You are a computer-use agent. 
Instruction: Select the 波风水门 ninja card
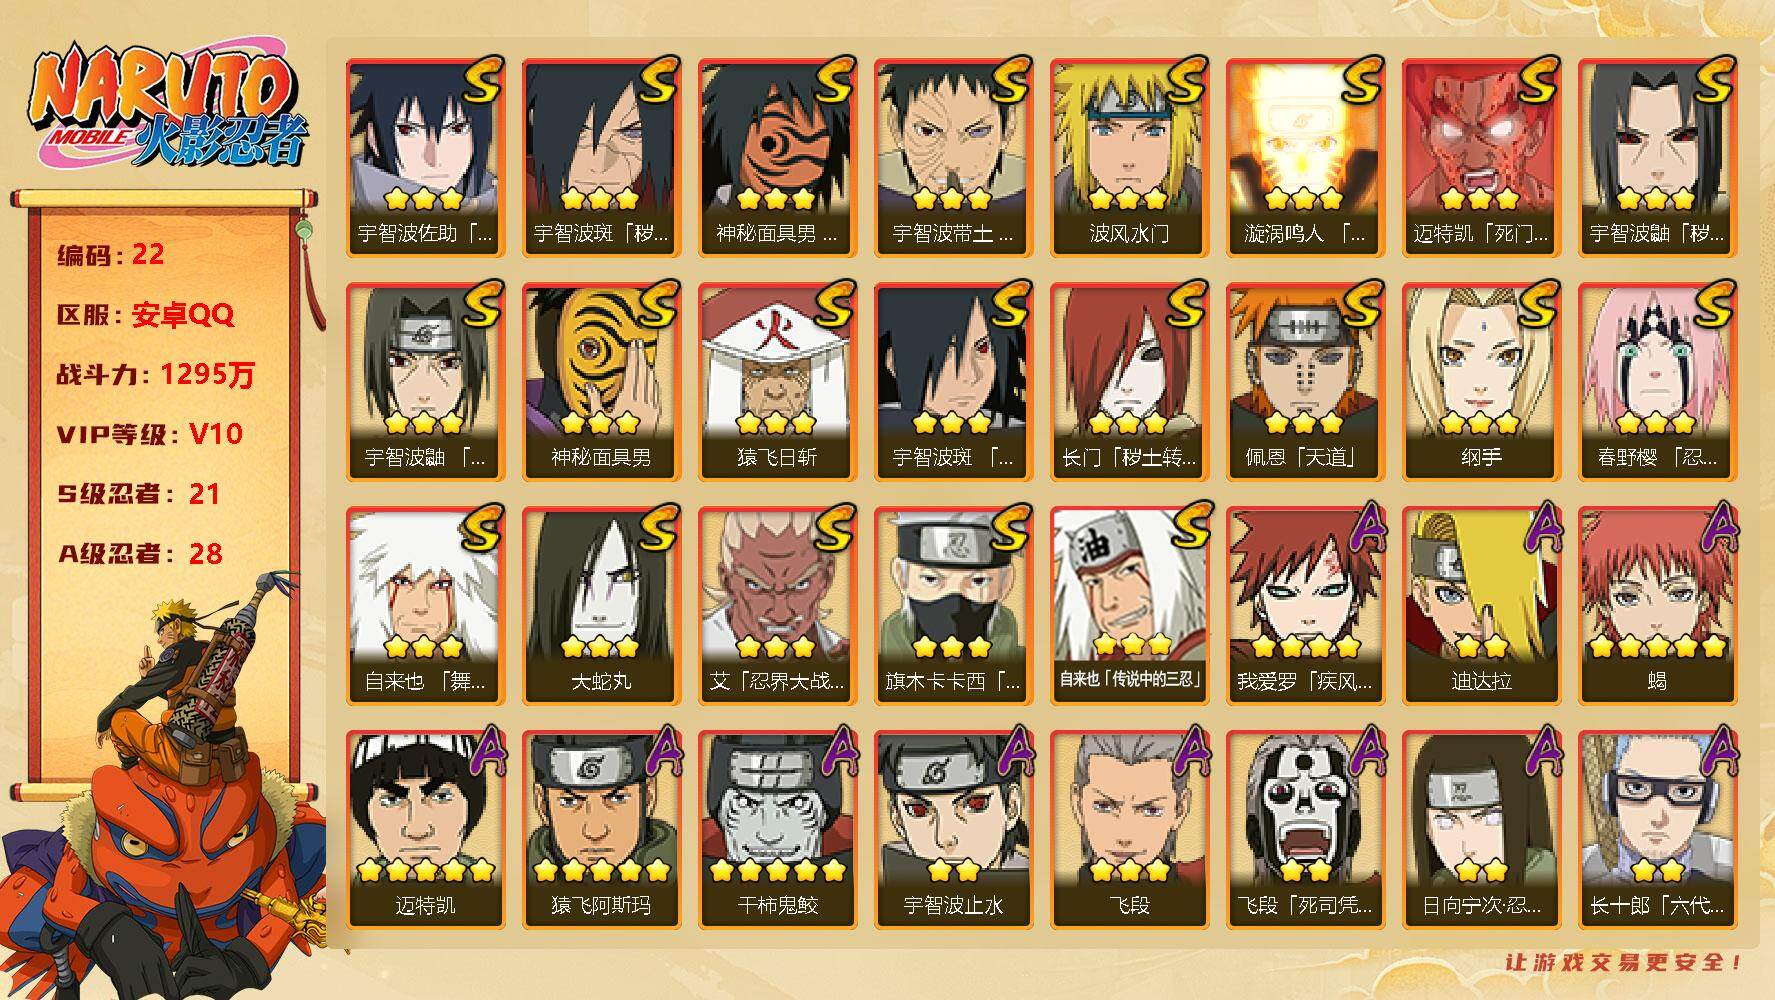pos(1129,158)
